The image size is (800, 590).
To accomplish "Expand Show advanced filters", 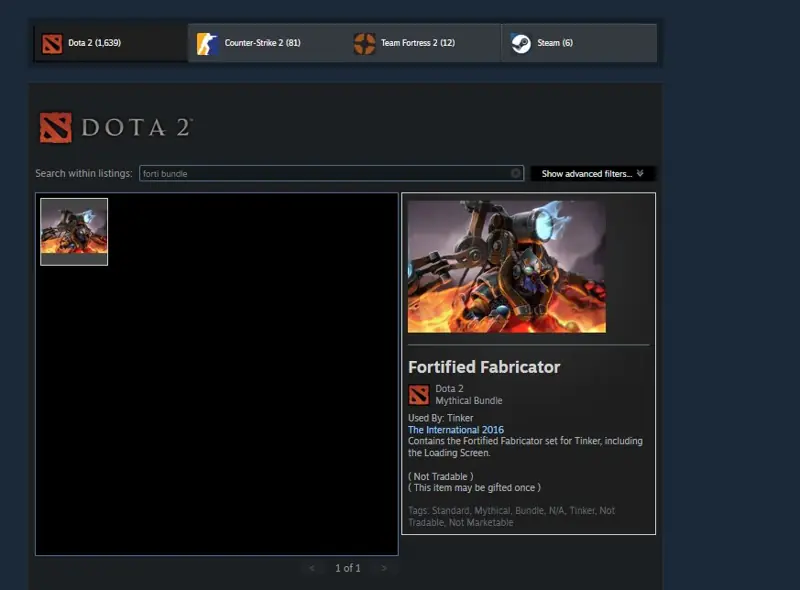I will (592, 174).
